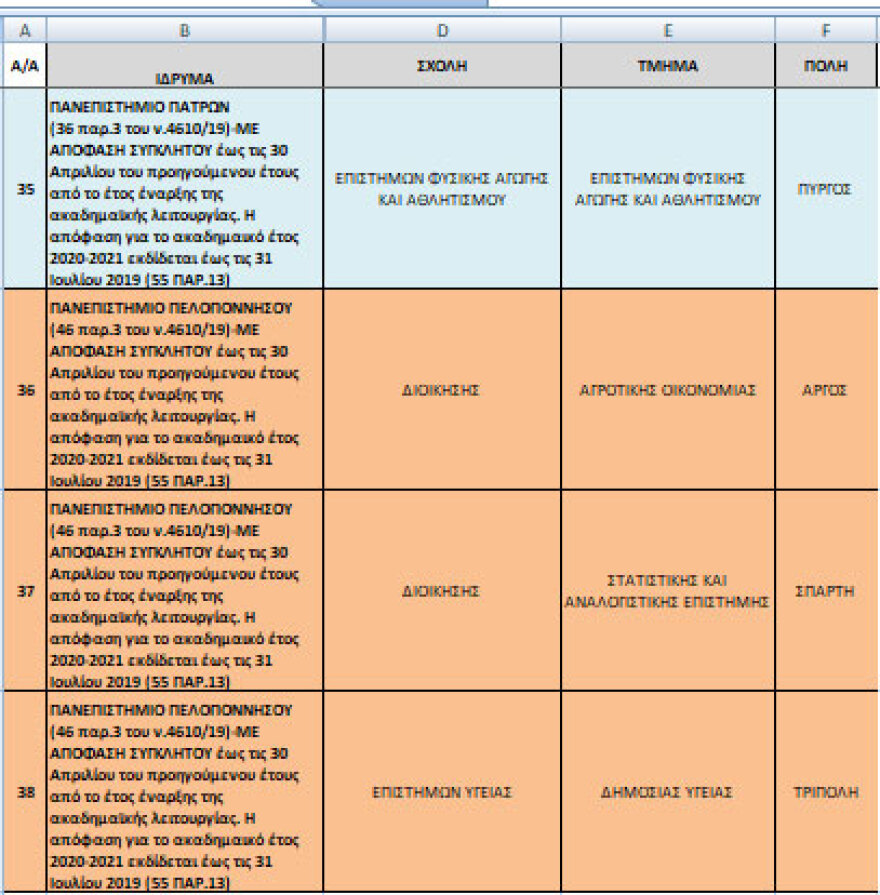Viewport: 880px width, 895px height.
Task: Select column E header
Action: click(668, 31)
